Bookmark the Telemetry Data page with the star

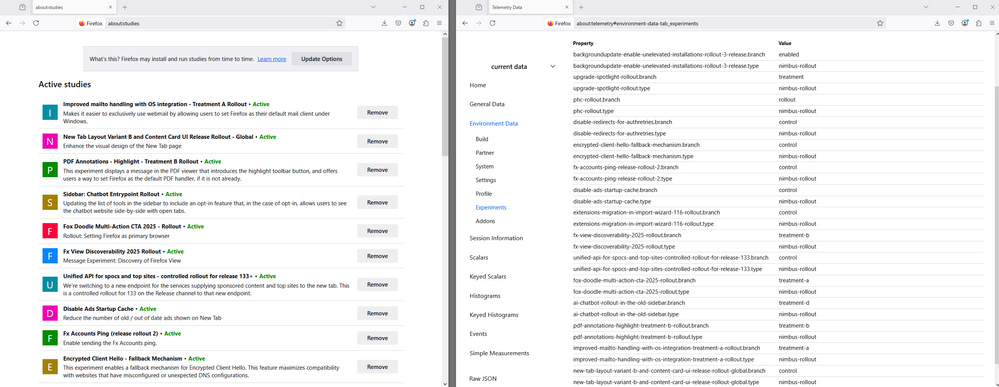pyautogui.click(x=880, y=23)
